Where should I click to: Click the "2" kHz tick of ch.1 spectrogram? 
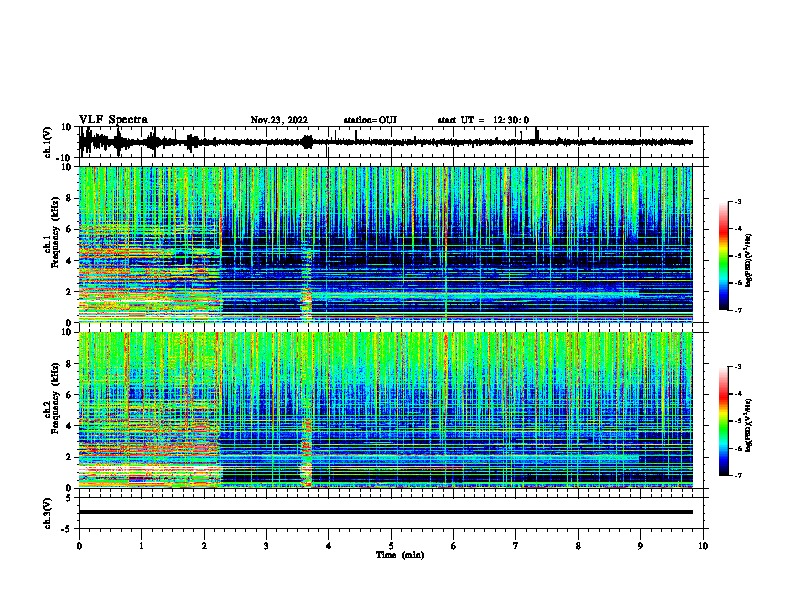(69, 292)
